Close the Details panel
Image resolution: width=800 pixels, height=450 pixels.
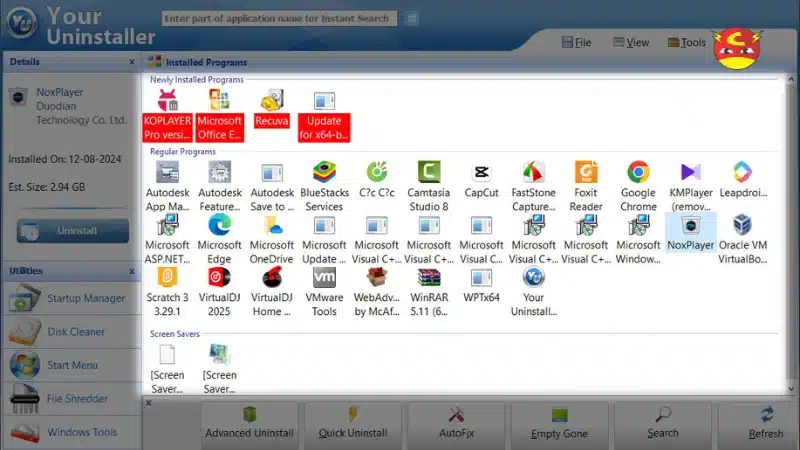(x=132, y=62)
